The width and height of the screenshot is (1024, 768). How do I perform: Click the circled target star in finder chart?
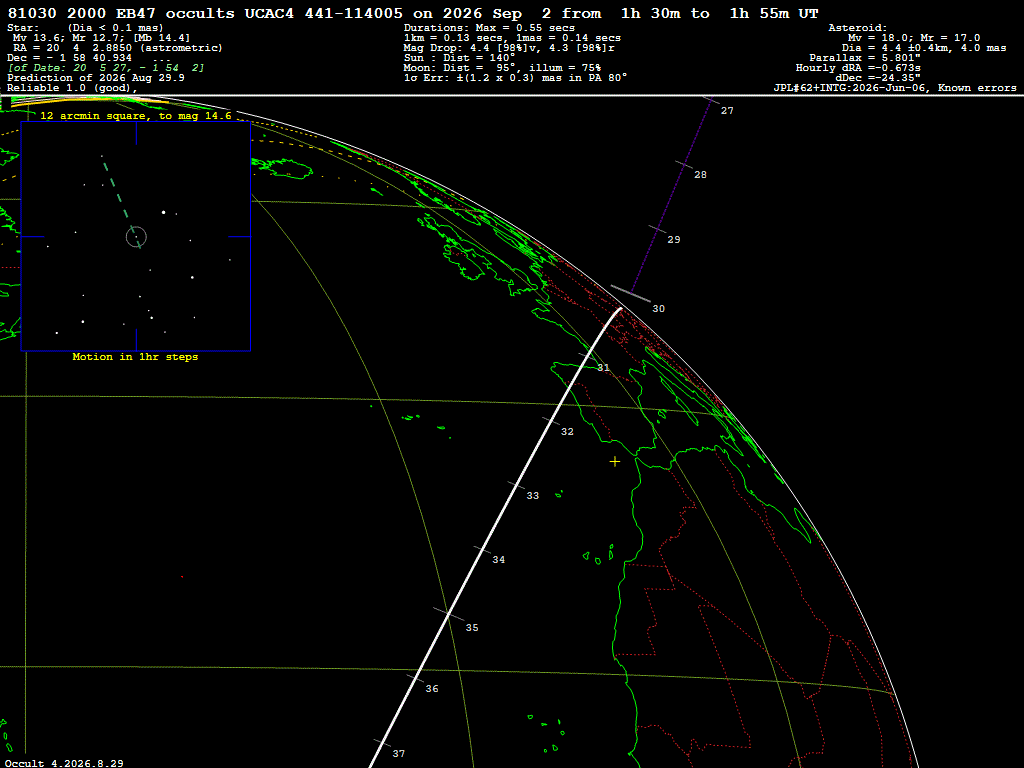point(136,237)
